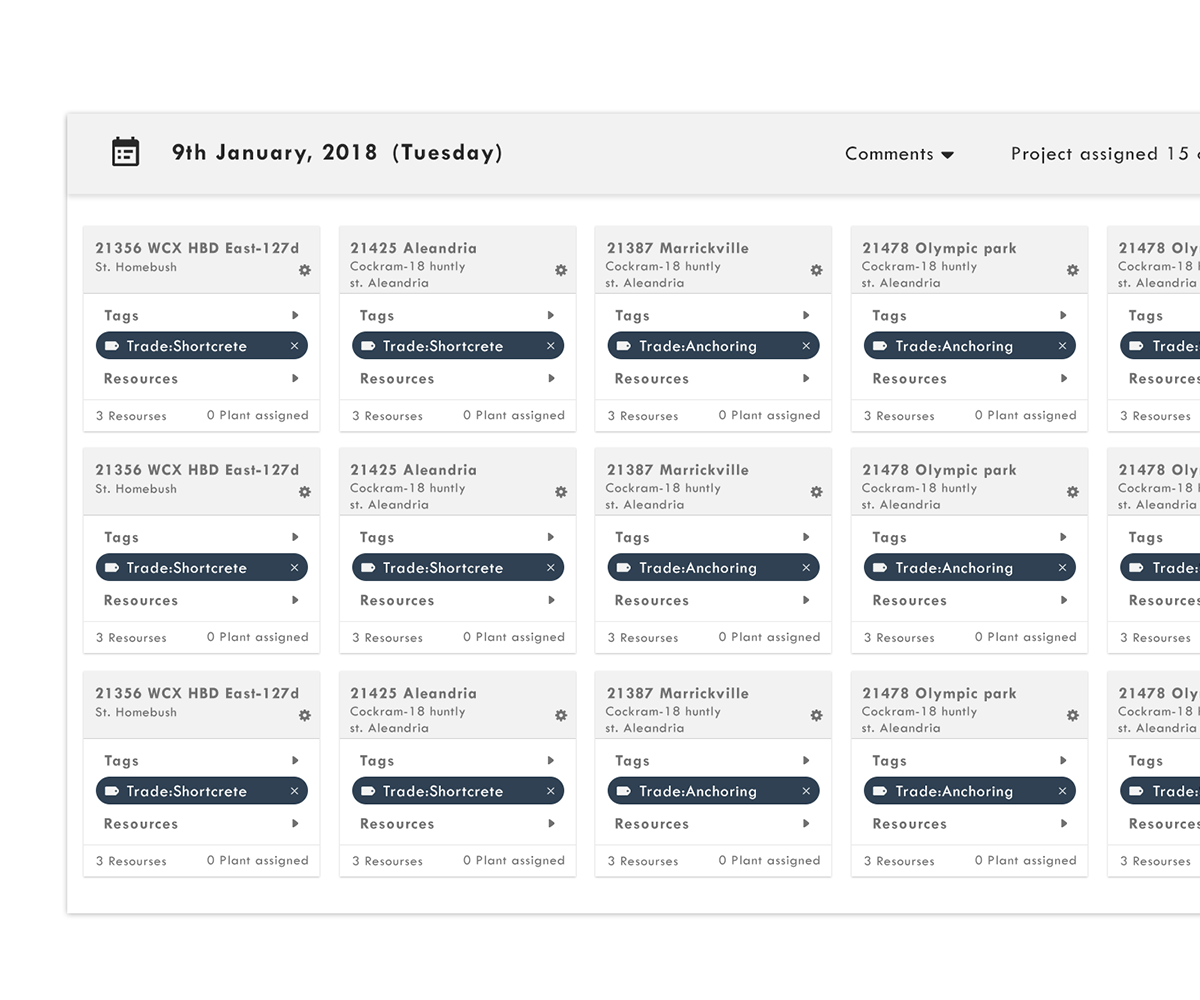The height and width of the screenshot is (1000, 1200).
Task: Open gear settings on bottom-row 21425 Aleandria card
Action: click(x=561, y=715)
